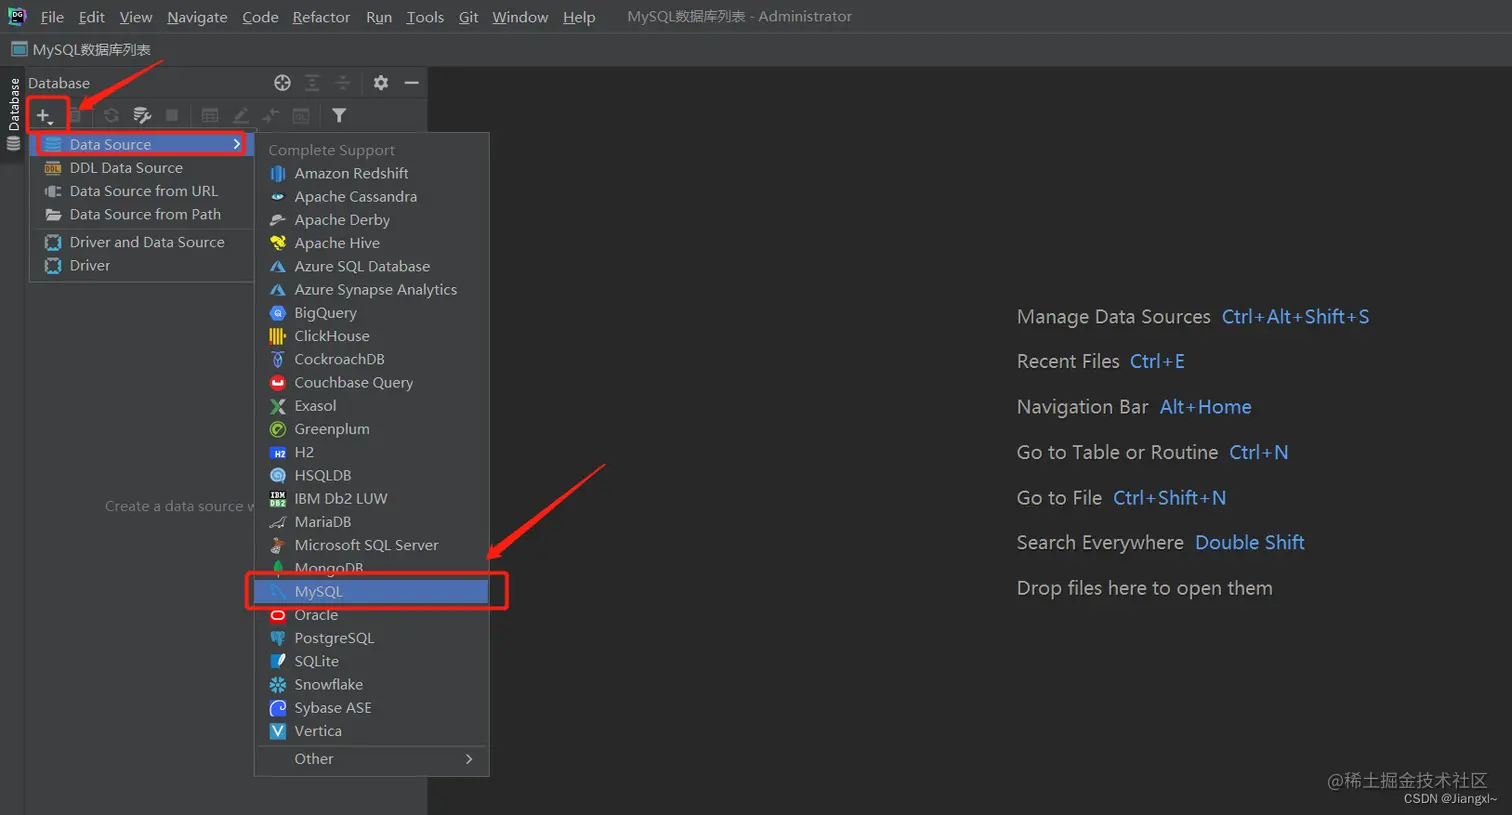Select Snowflake data source
The width and height of the screenshot is (1512, 815).
click(371, 684)
